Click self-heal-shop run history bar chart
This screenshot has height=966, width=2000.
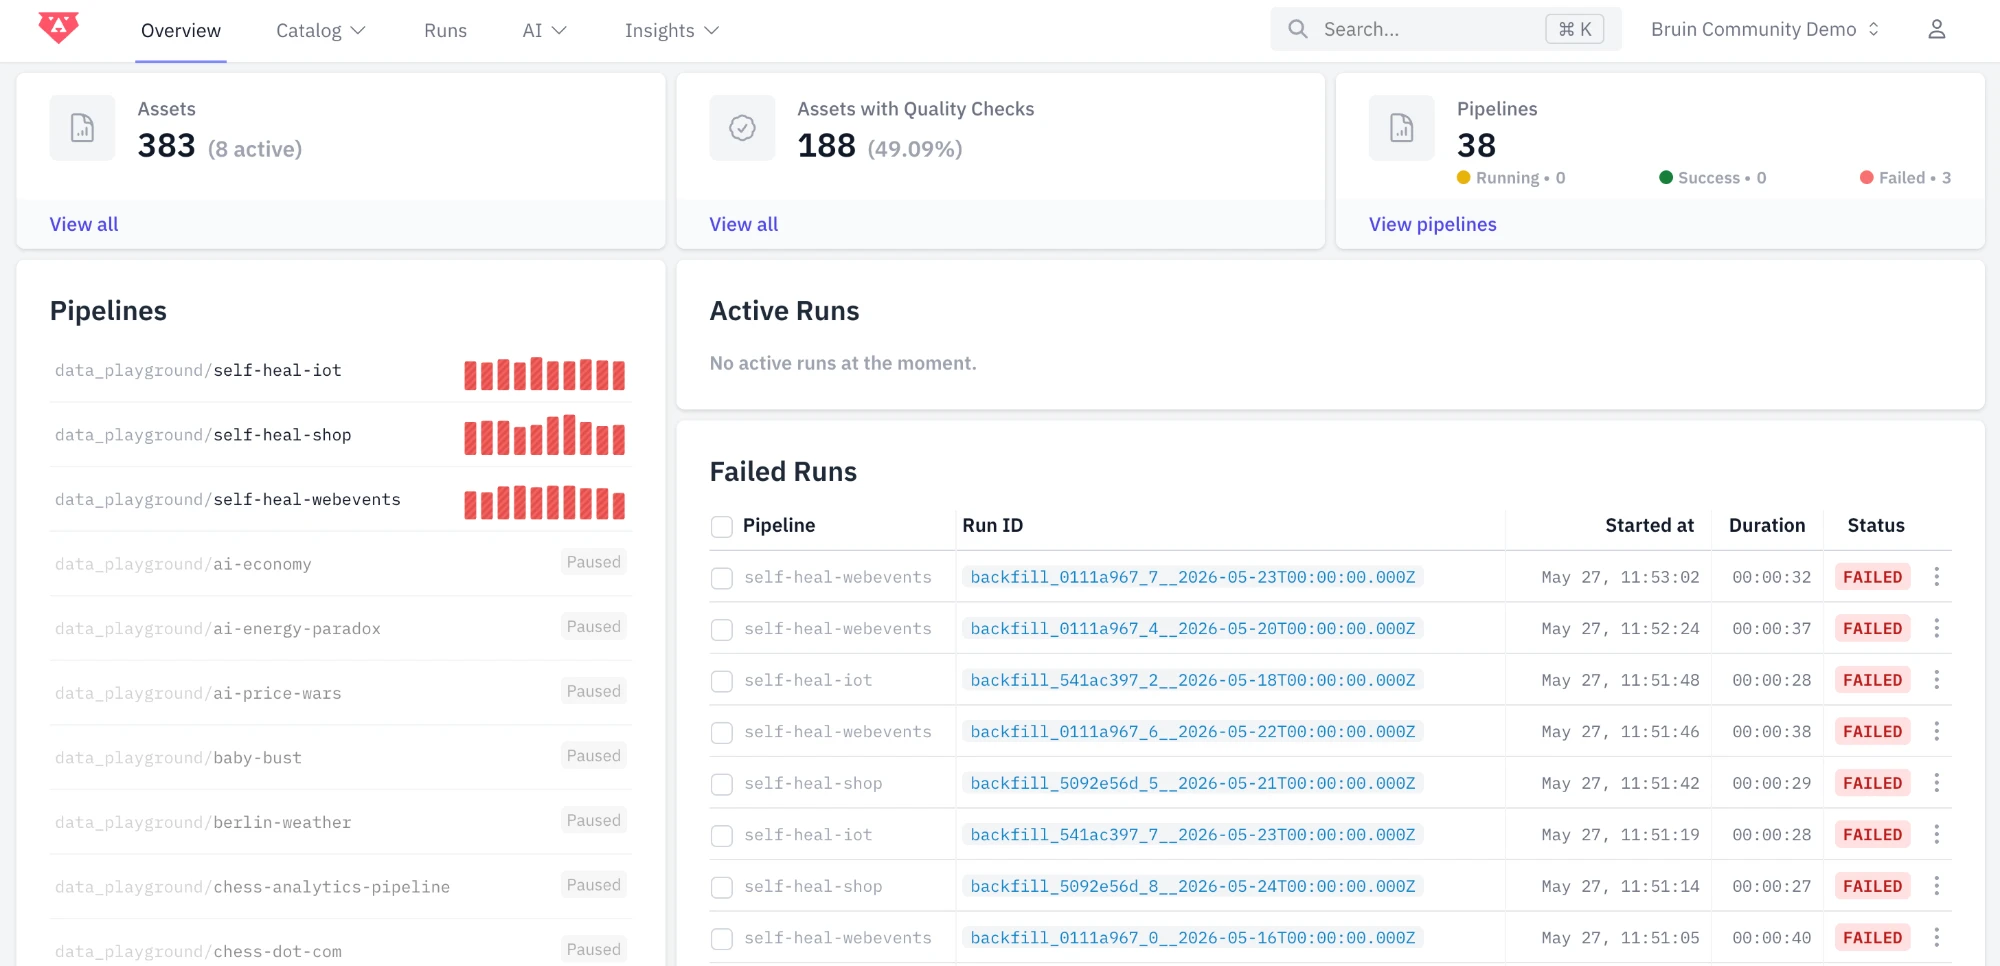click(545, 435)
